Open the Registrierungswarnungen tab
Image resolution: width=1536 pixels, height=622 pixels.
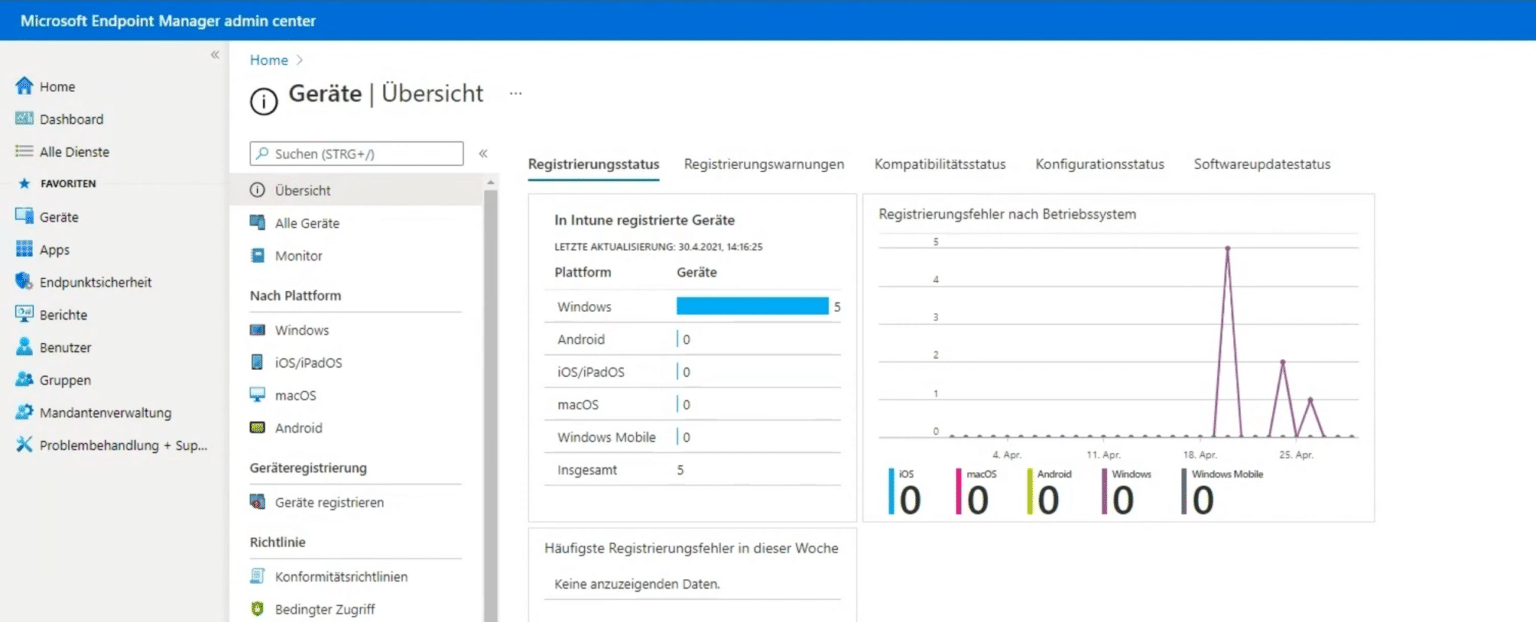(x=764, y=164)
